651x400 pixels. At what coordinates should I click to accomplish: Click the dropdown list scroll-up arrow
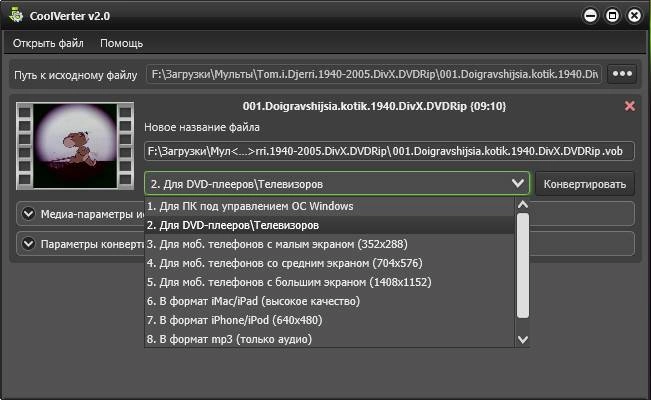pyautogui.click(x=523, y=204)
